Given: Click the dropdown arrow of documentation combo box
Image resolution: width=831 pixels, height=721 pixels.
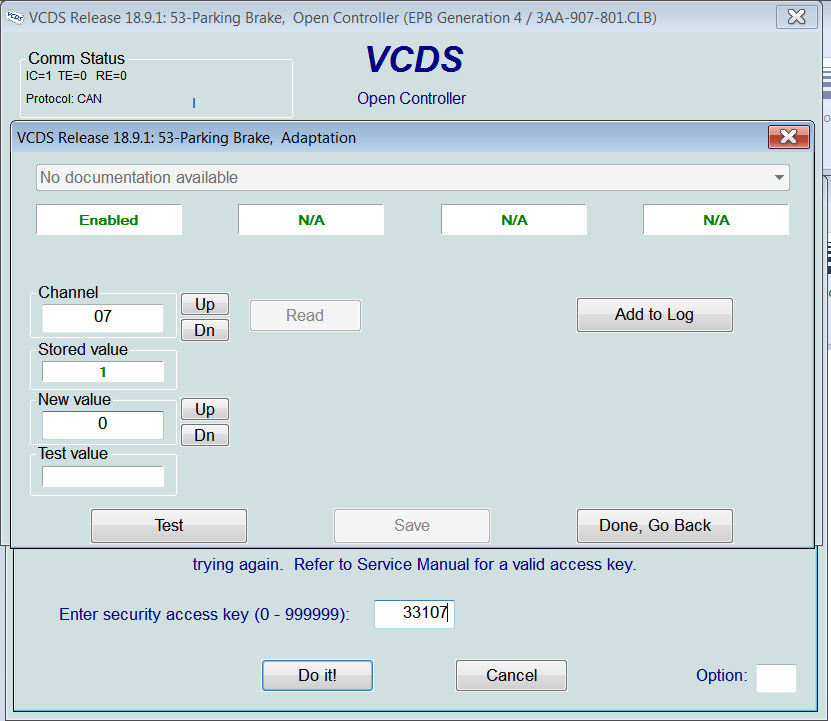Looking at the screenshot, I should point(779,178).
